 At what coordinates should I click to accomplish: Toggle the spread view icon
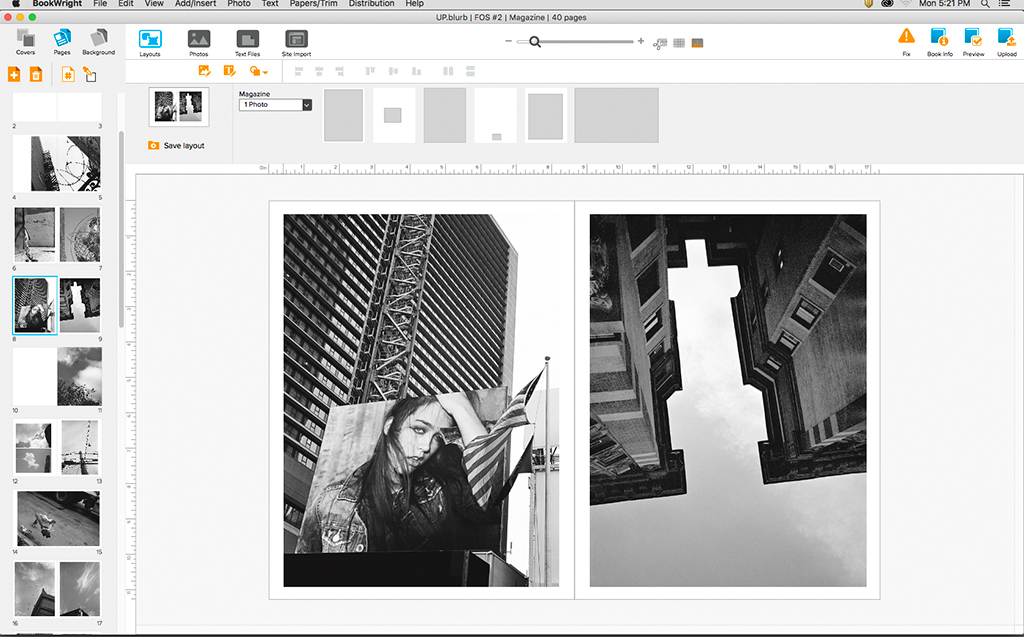(696, 43)
